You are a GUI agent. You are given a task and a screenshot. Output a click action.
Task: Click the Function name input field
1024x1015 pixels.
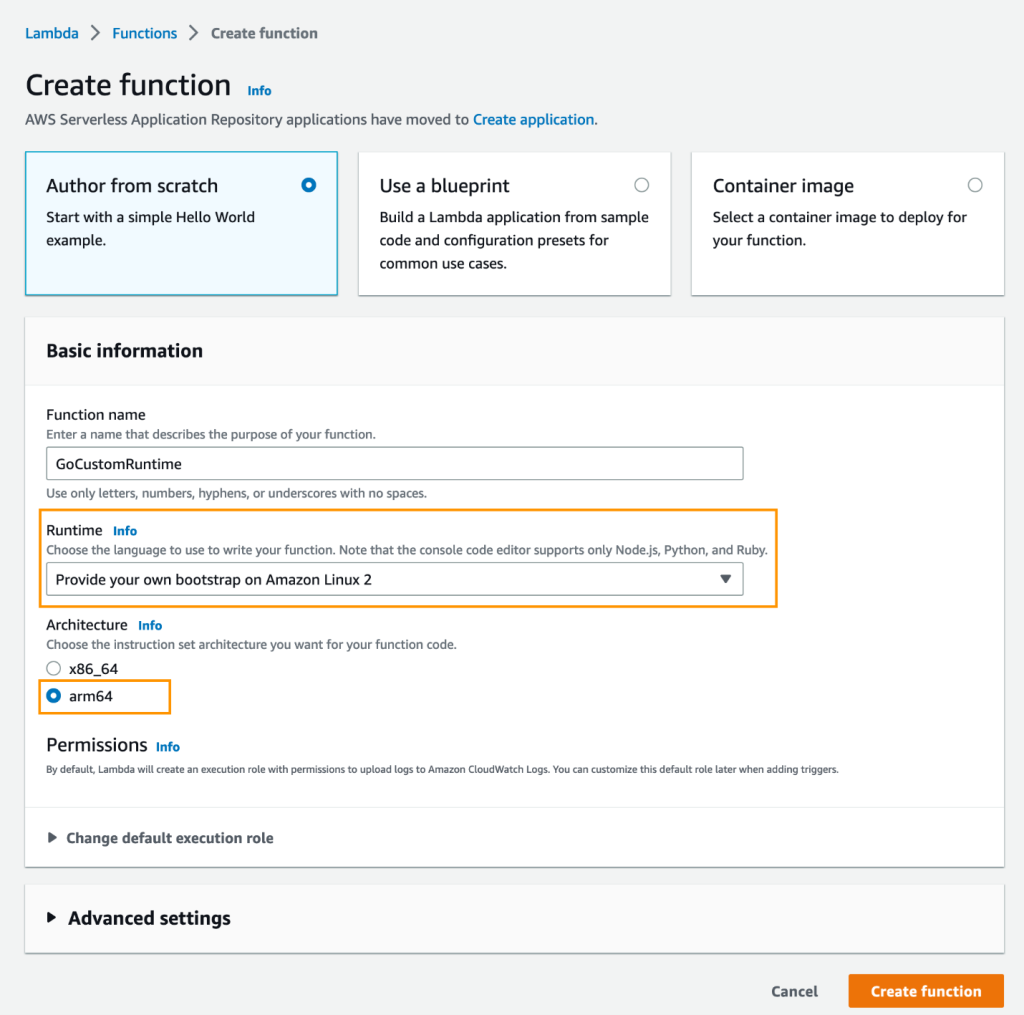pos(394,463)
